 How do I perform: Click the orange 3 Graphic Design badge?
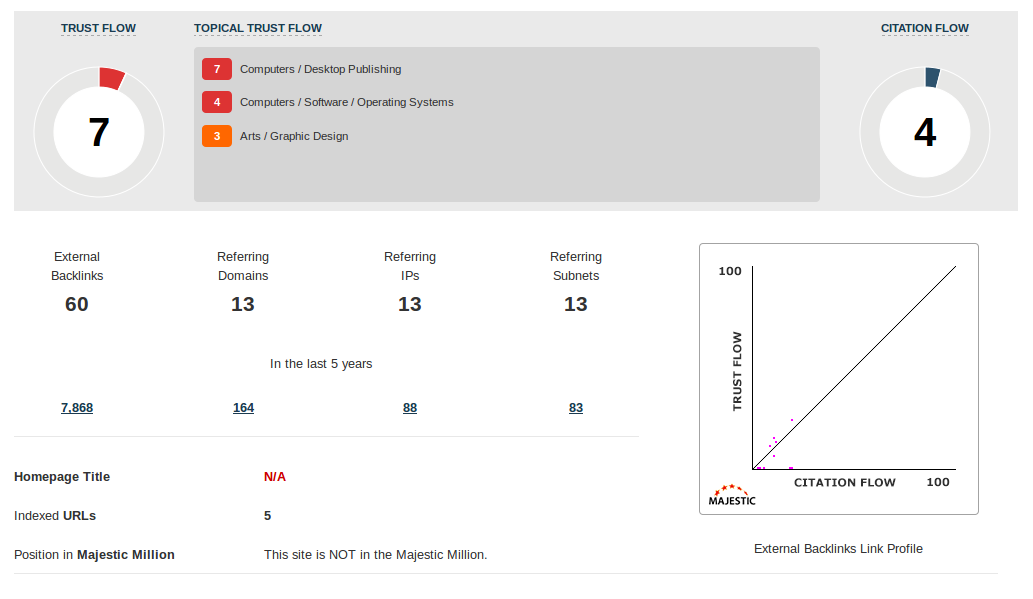(x=217, y=136)
